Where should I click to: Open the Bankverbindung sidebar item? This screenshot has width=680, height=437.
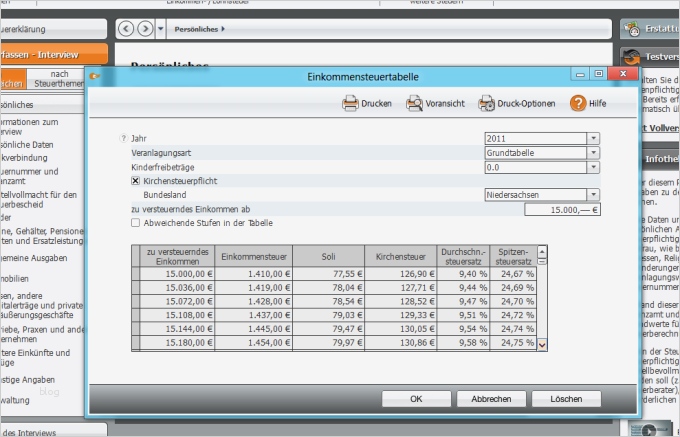tap(24, 158)
